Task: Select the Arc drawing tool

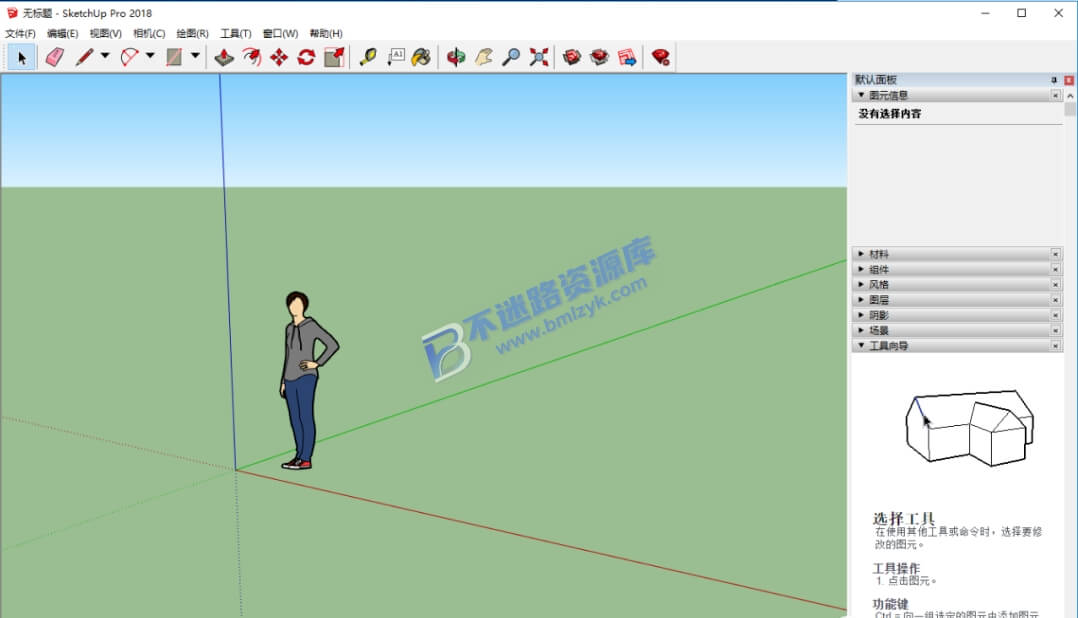Action: [x=129, y=57]
